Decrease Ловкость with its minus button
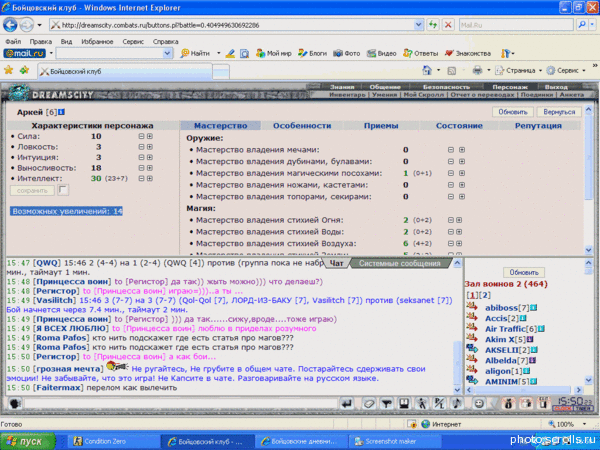Image resolution: width=600 pixels, height=450 pixels. click(141, 147)
